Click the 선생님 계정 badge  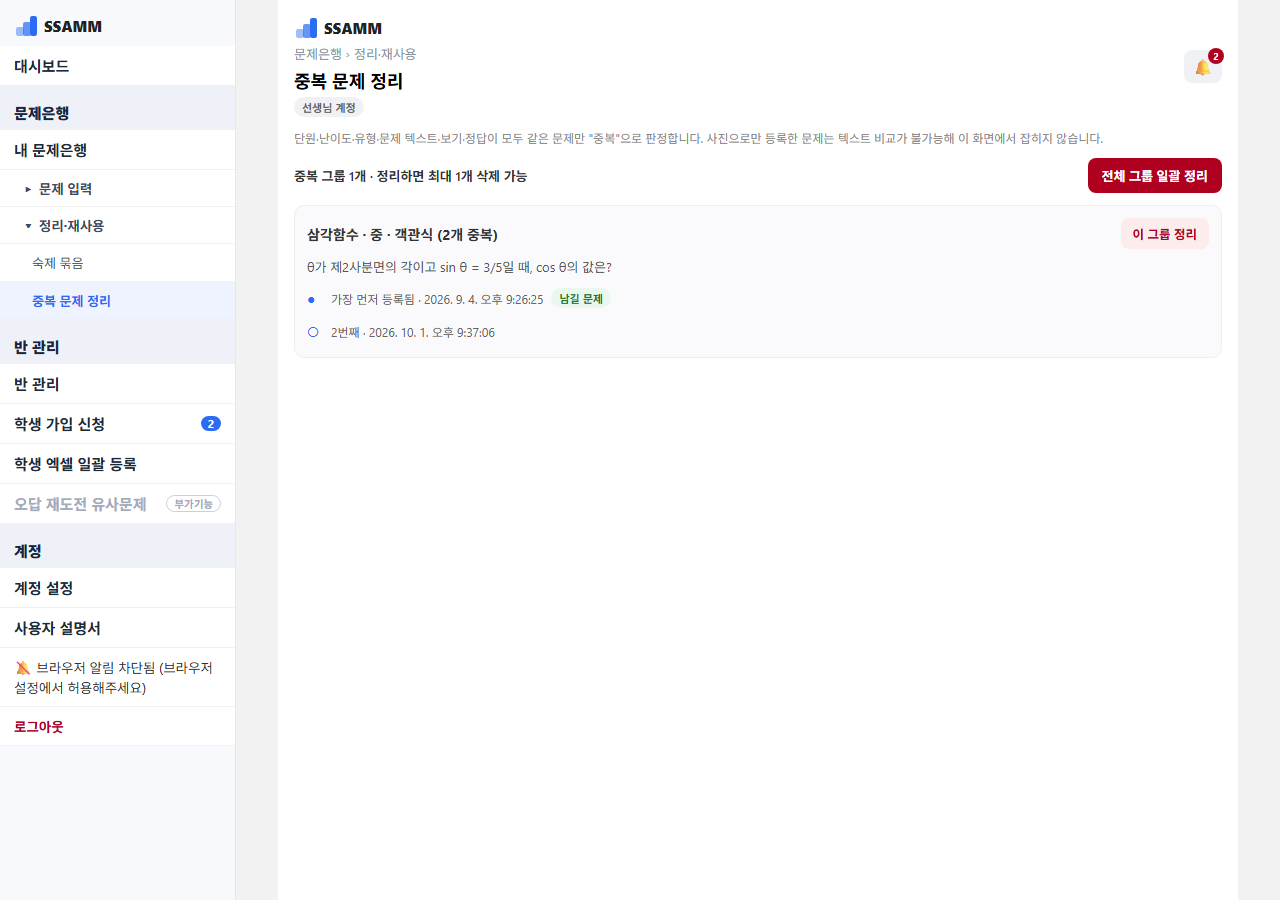pyautogui.click(x=329, y=107)
